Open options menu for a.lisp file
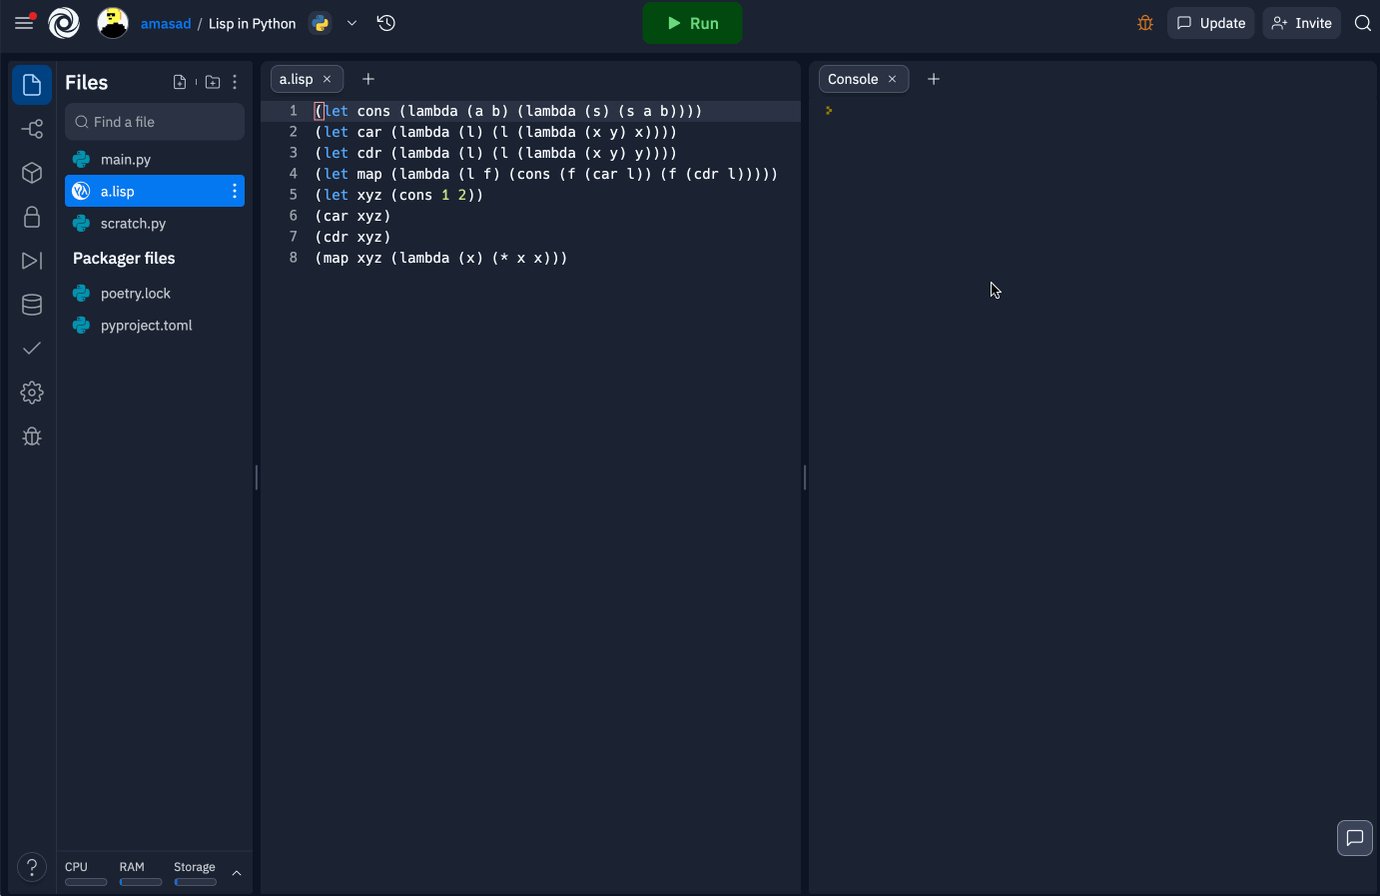 tap(234, 191)
